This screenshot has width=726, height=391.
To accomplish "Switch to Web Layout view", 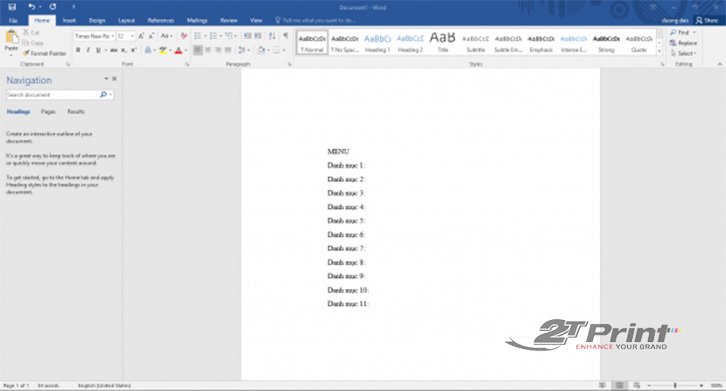I will (x=637, y=385).
